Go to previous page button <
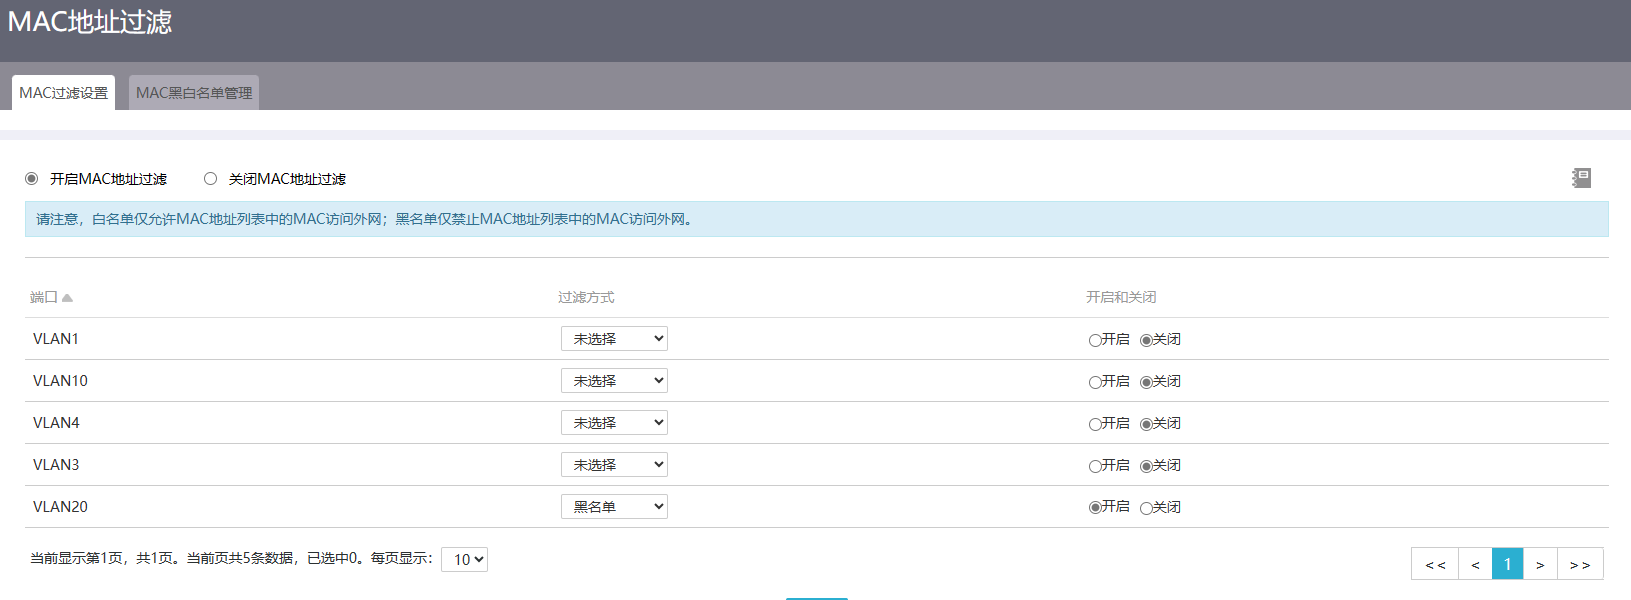 coord(1475,564)
